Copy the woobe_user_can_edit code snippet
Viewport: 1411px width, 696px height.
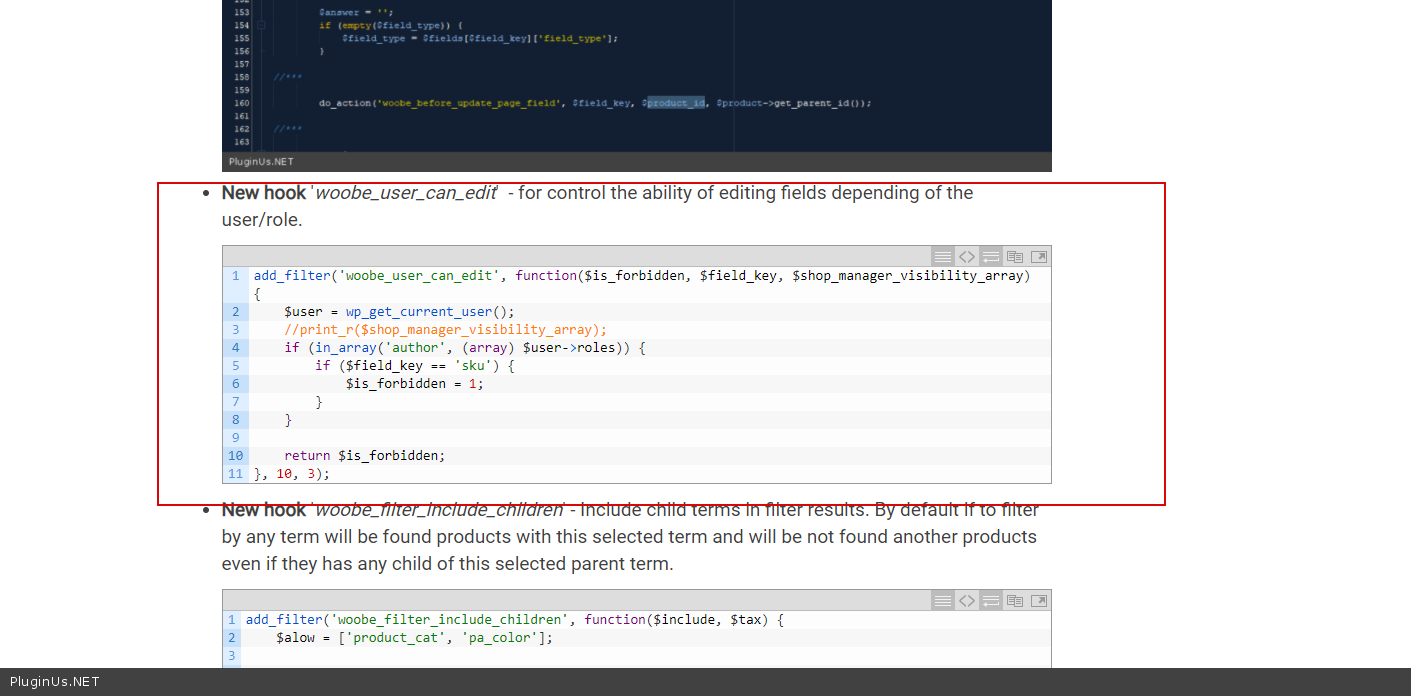point(1014,257)
